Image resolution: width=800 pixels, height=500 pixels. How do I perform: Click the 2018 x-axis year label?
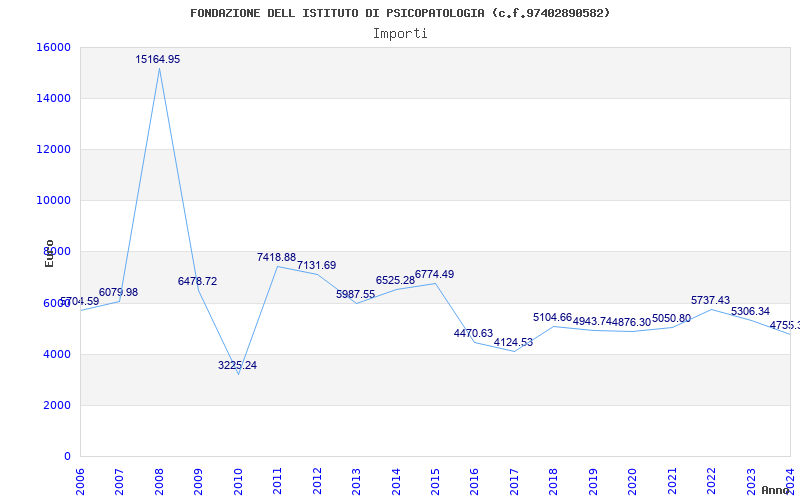554,481
